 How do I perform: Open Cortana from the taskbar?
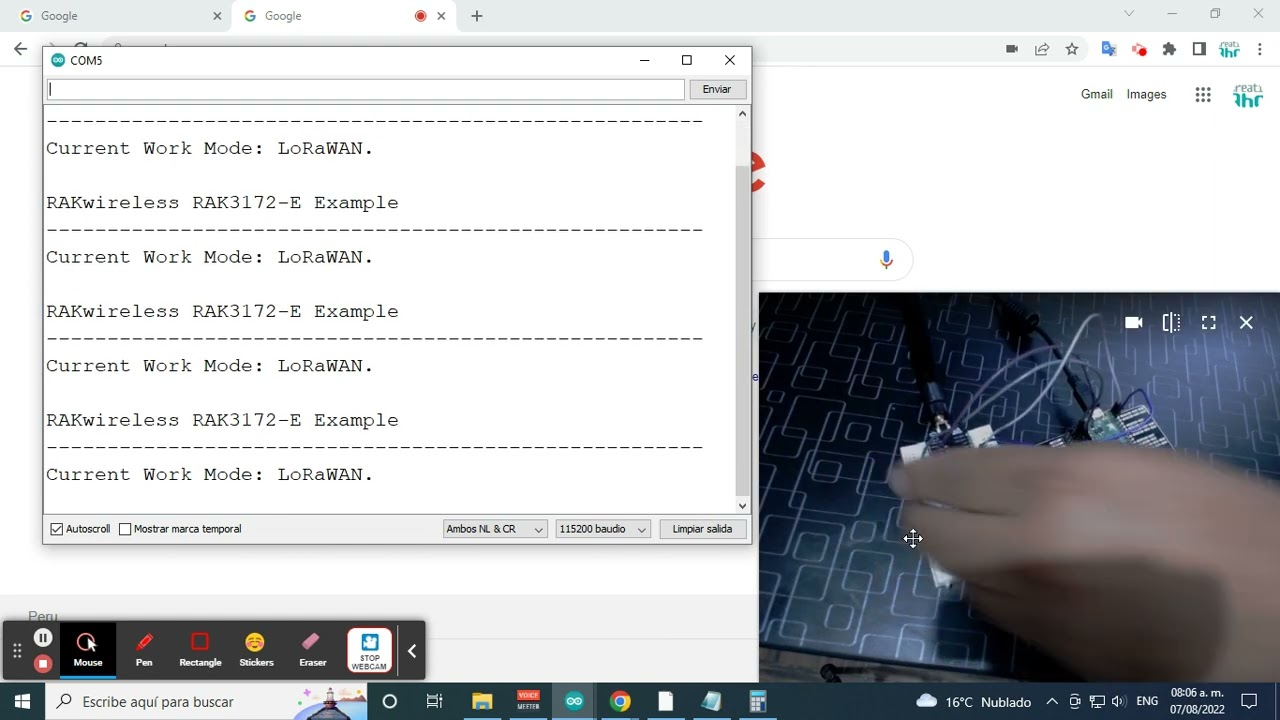[390, 701]
